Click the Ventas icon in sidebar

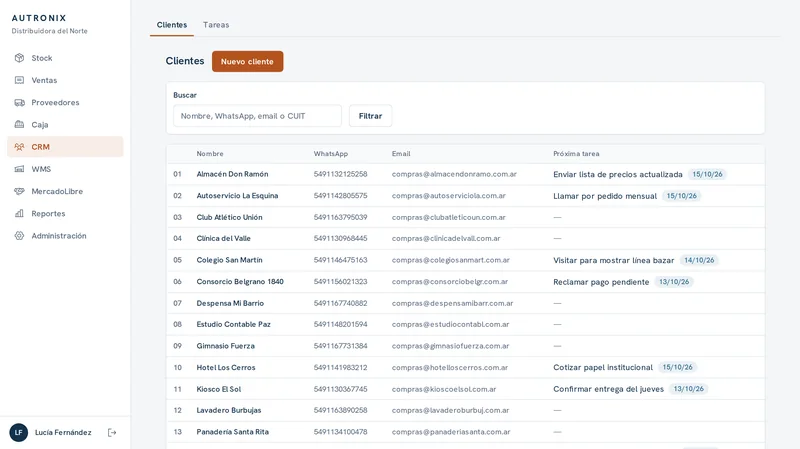(19, 80)
